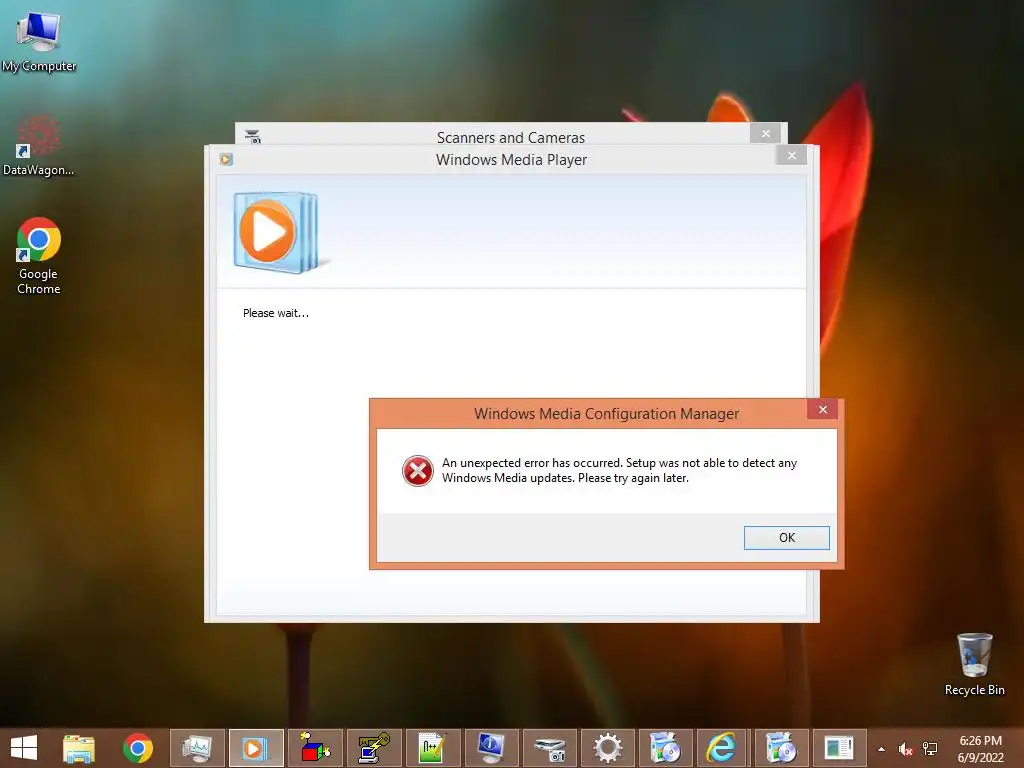The width and height of the screenshot is (1024, 768).
Task: Click the Windows Media Player title bar icon
Action: click(x=226, y=159)
